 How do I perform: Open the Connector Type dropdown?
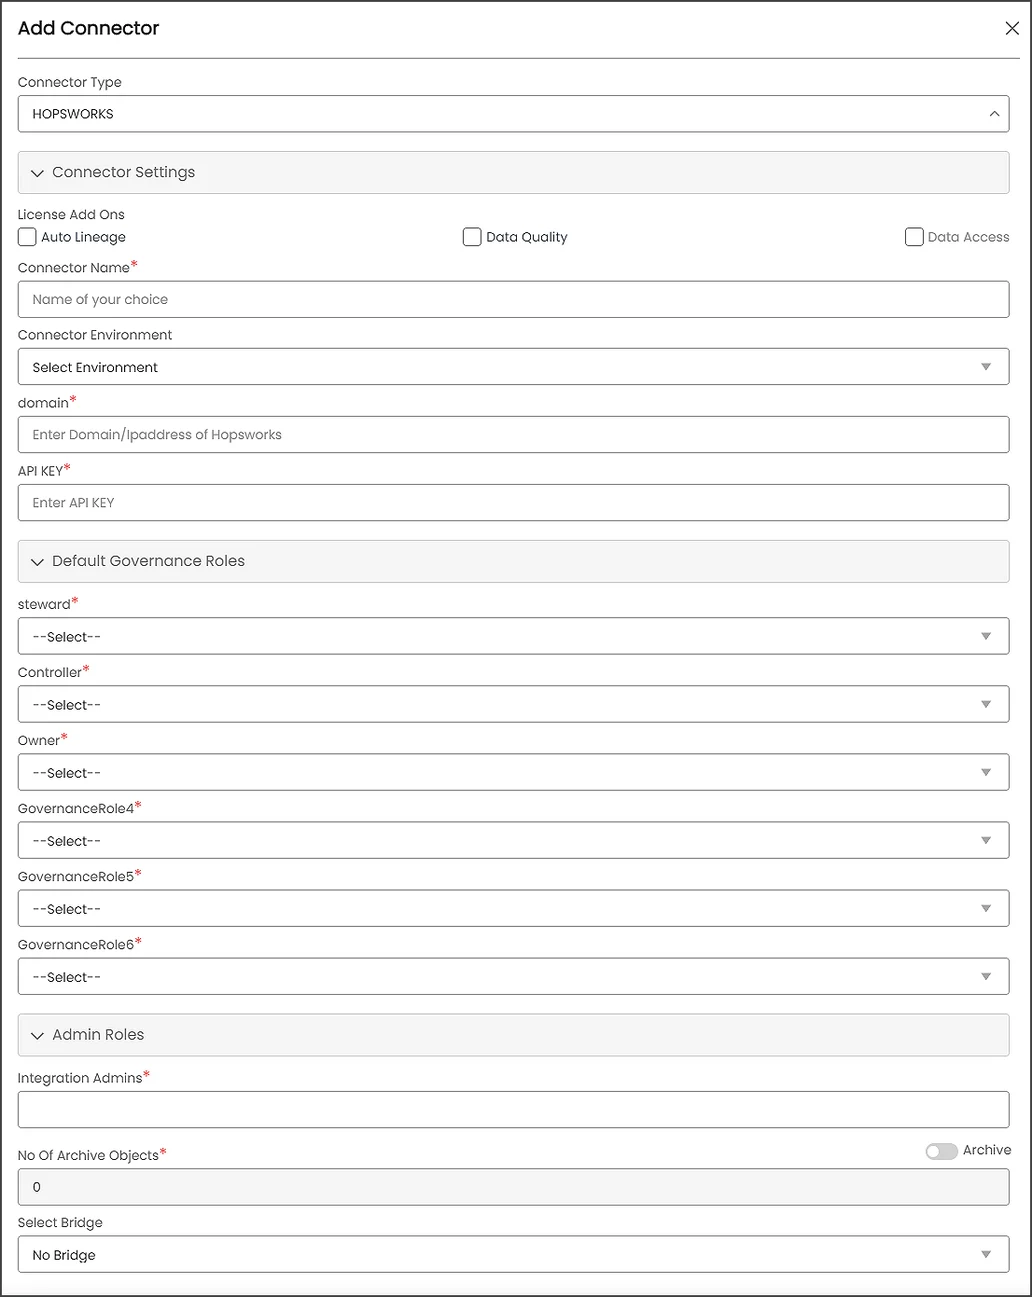tap(513, 114)
